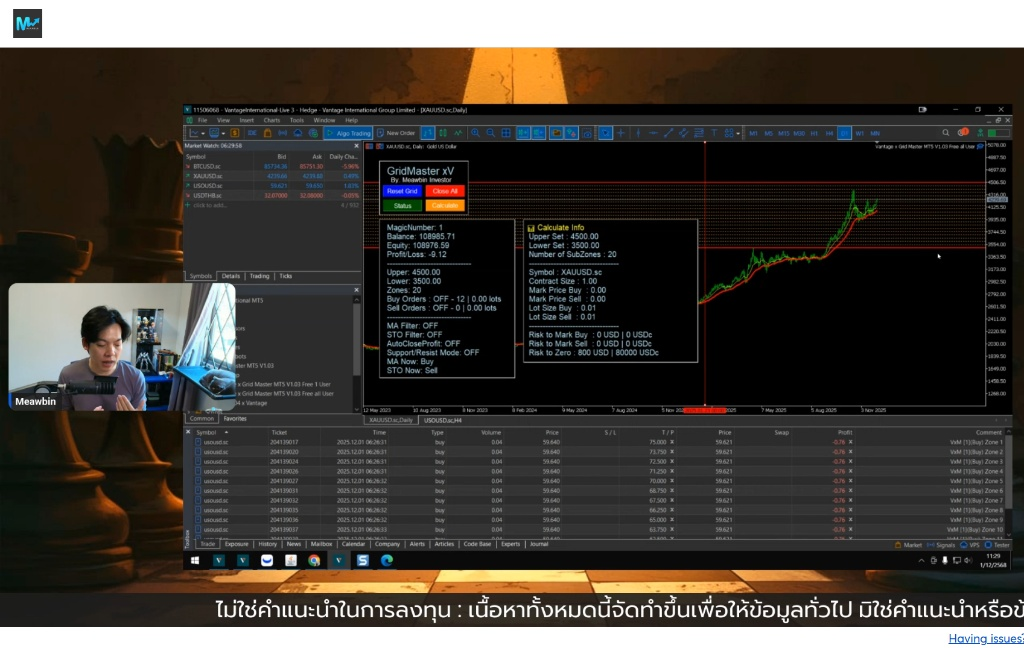Viewport: 1024px width, 648px height.
Task: Open the Charts menu
Action: coord(271,120)
